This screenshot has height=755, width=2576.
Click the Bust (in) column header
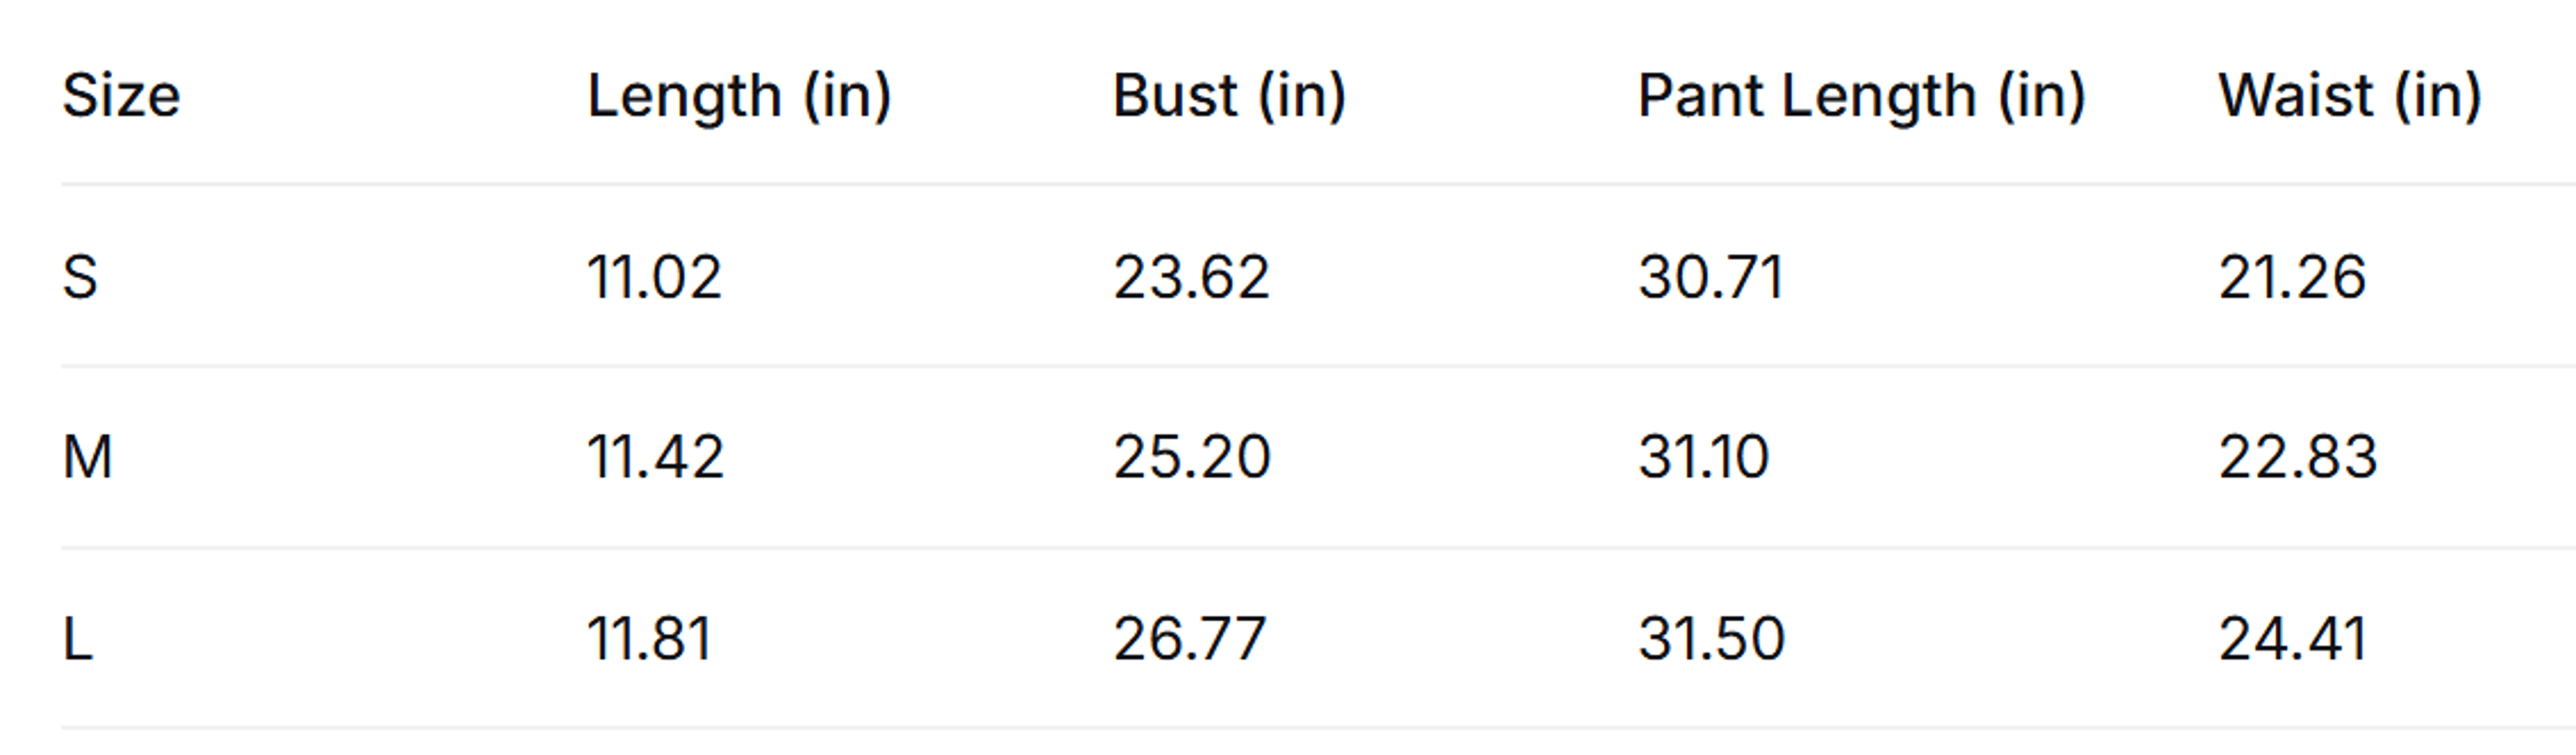point(1230,97)
